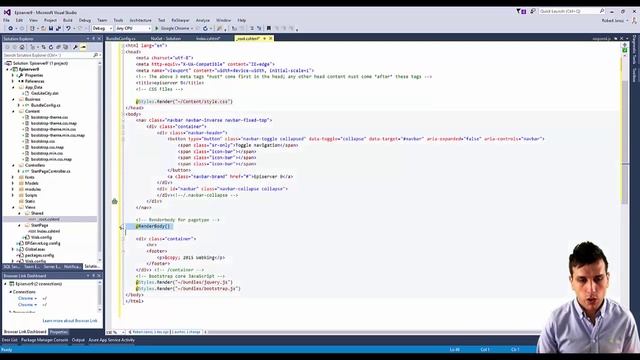Screen dimensions: 640x360
Task: Select Global.asax in Solution Explorer
Action: pos(35,249)
